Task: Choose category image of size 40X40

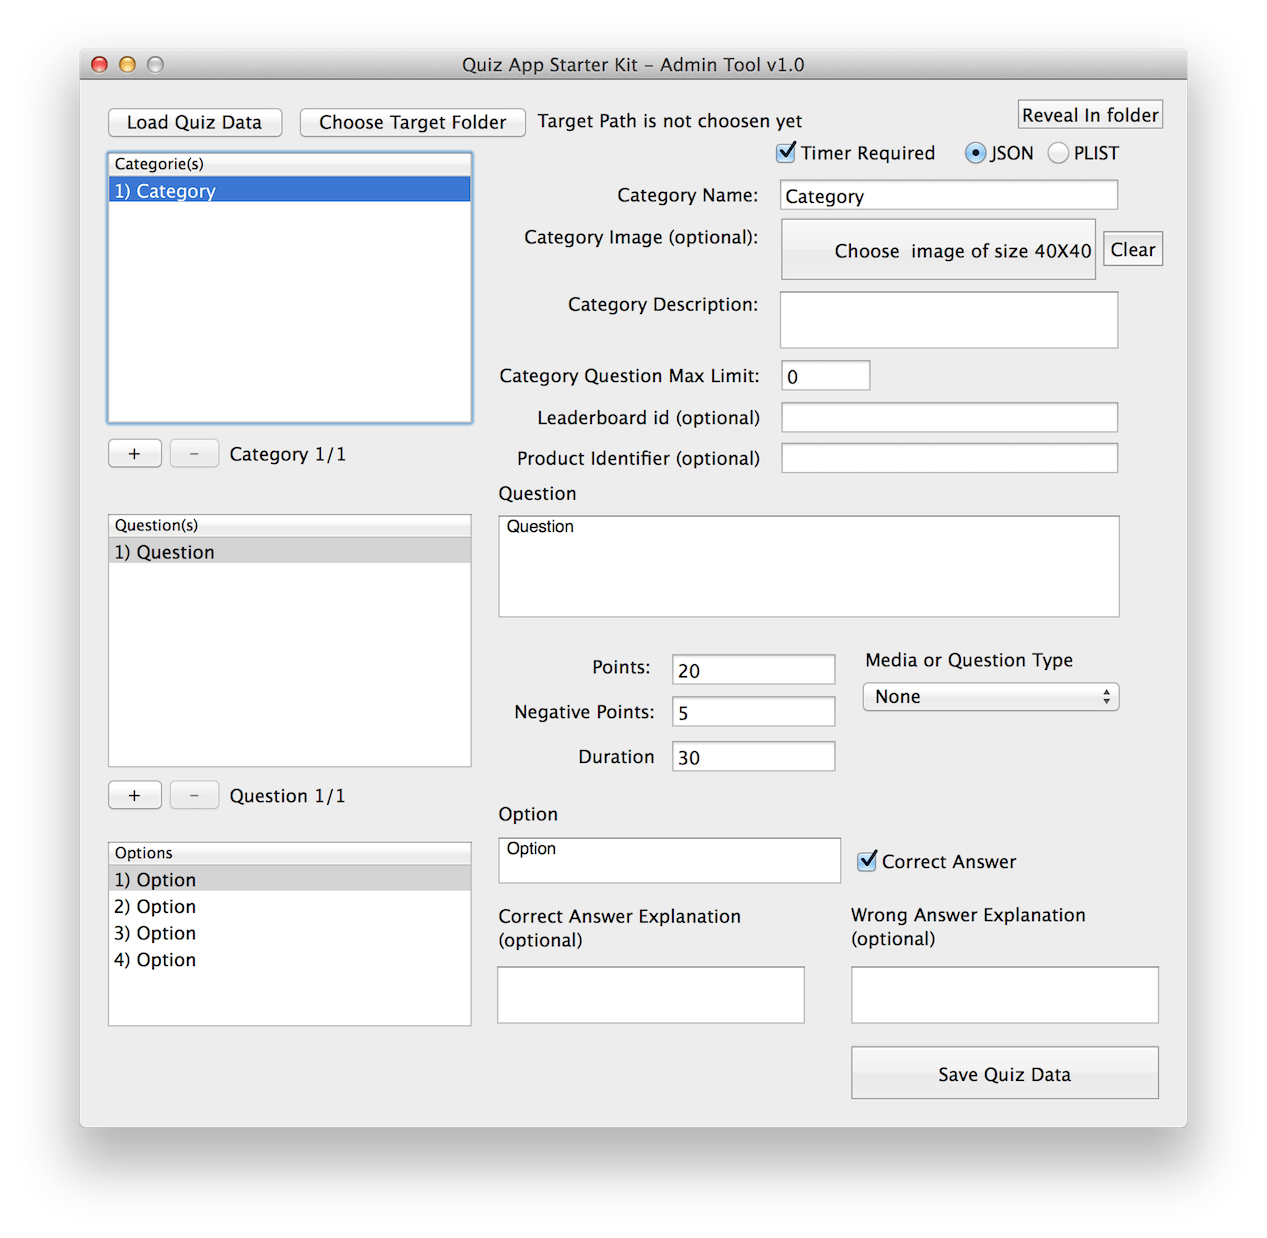Action: pyautogui.click(x=938, y=250)
